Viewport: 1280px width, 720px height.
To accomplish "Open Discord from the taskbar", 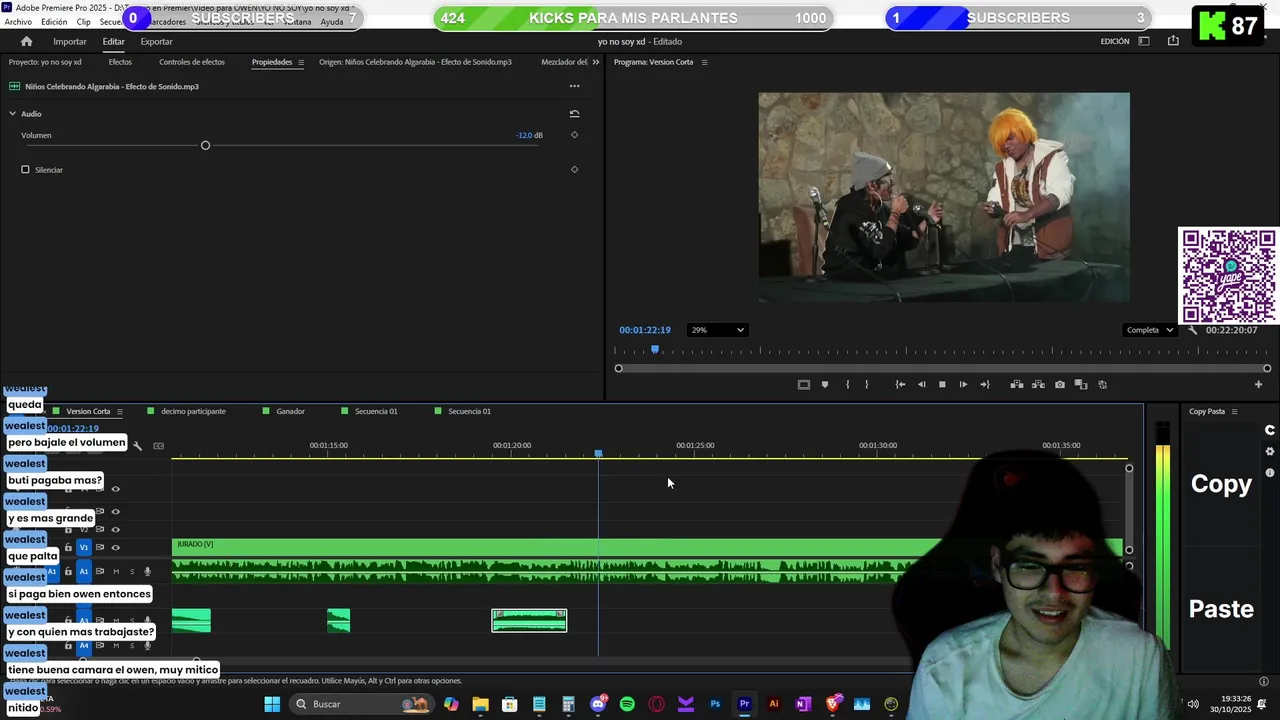I will pos(598,704).
